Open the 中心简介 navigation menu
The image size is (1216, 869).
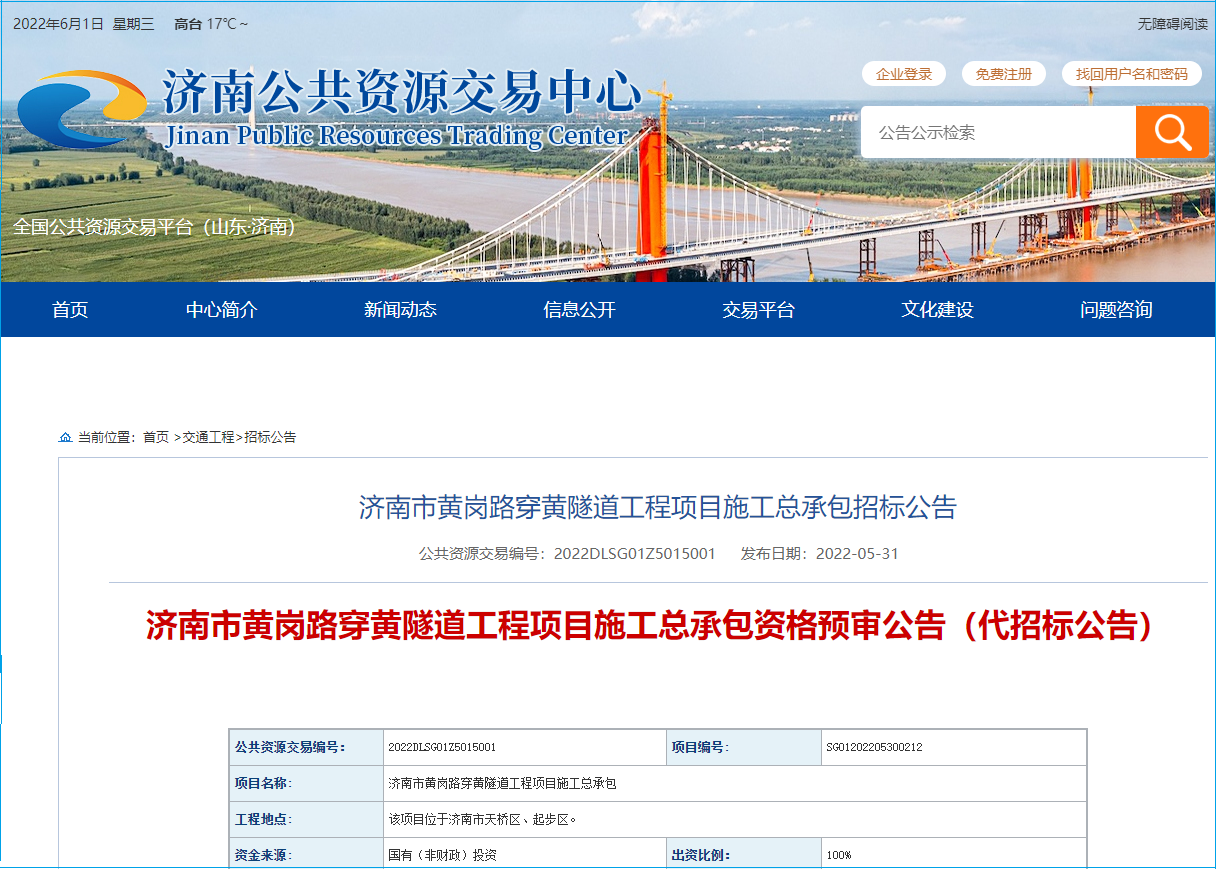pyautogui.click(x=222, y=310)
